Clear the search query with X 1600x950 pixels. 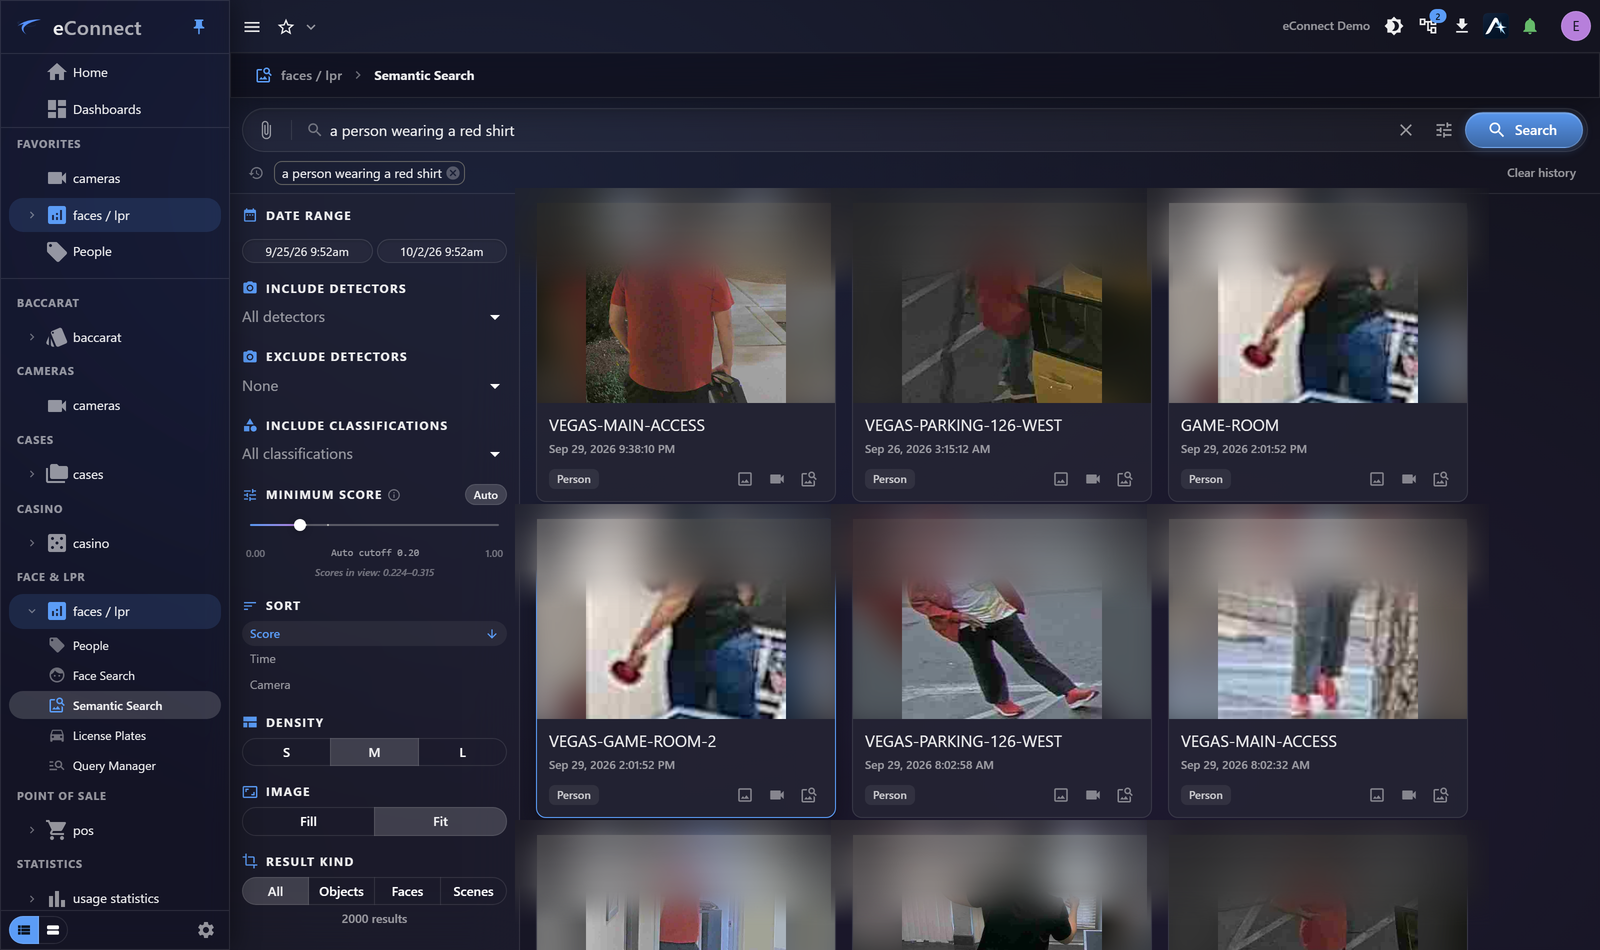point(1406,130)
